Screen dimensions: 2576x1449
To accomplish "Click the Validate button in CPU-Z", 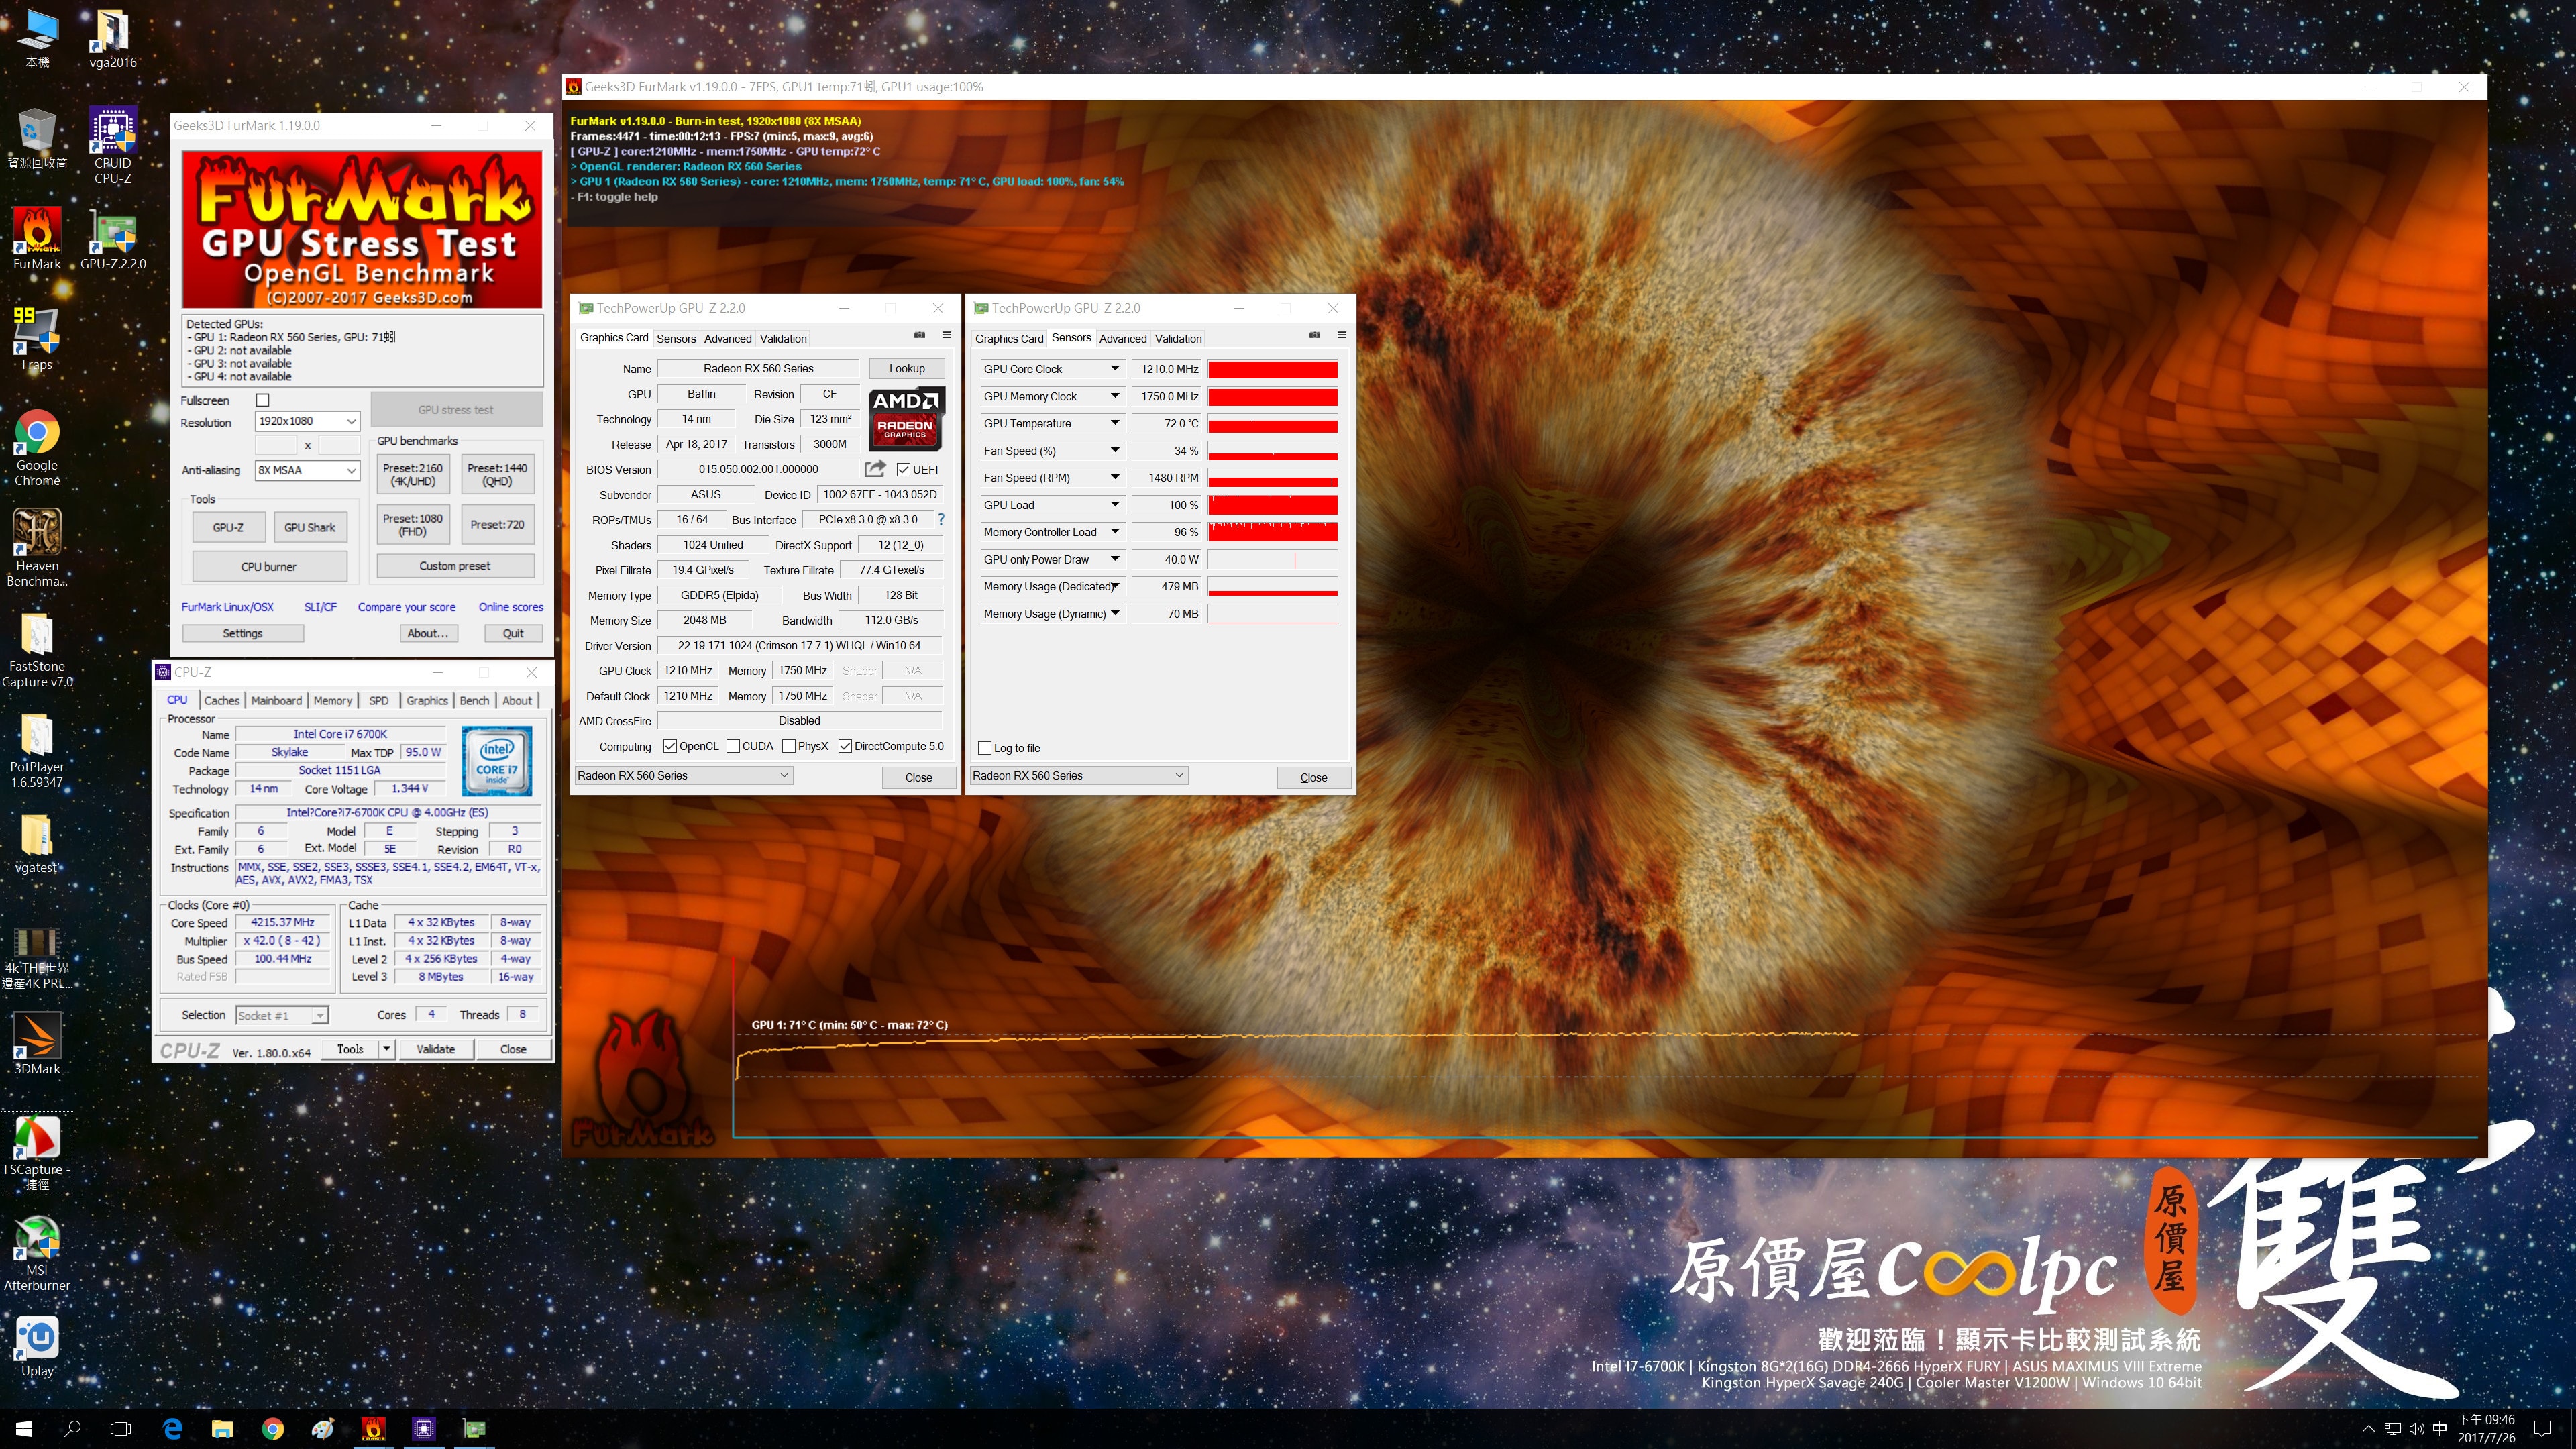I will coord(435,1049).
